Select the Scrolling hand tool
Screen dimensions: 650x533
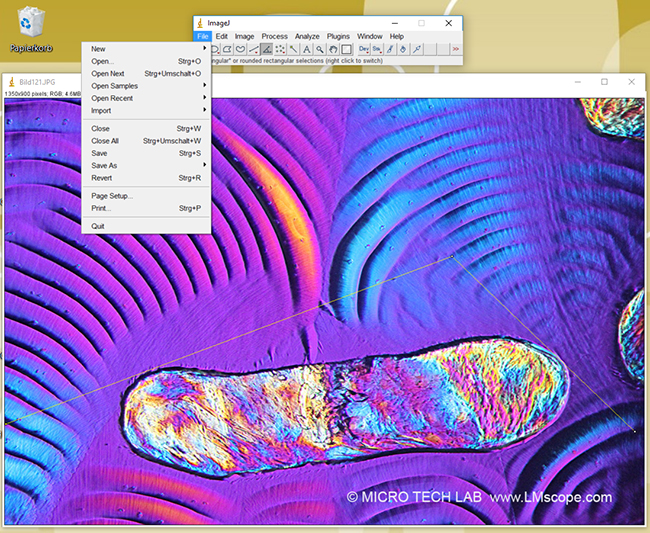tap(333, 49)
